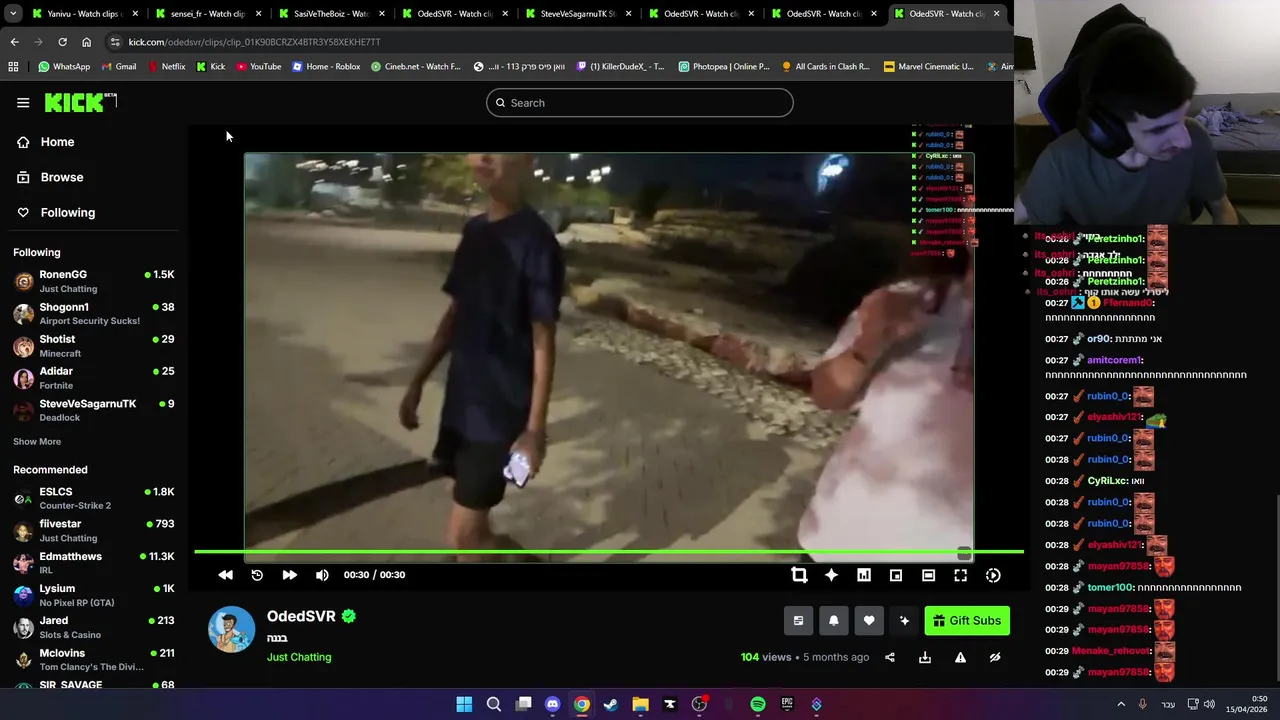Click the playback speed circular icon
This screenshot has height=720, width=1280.
(x=993, y=575)
